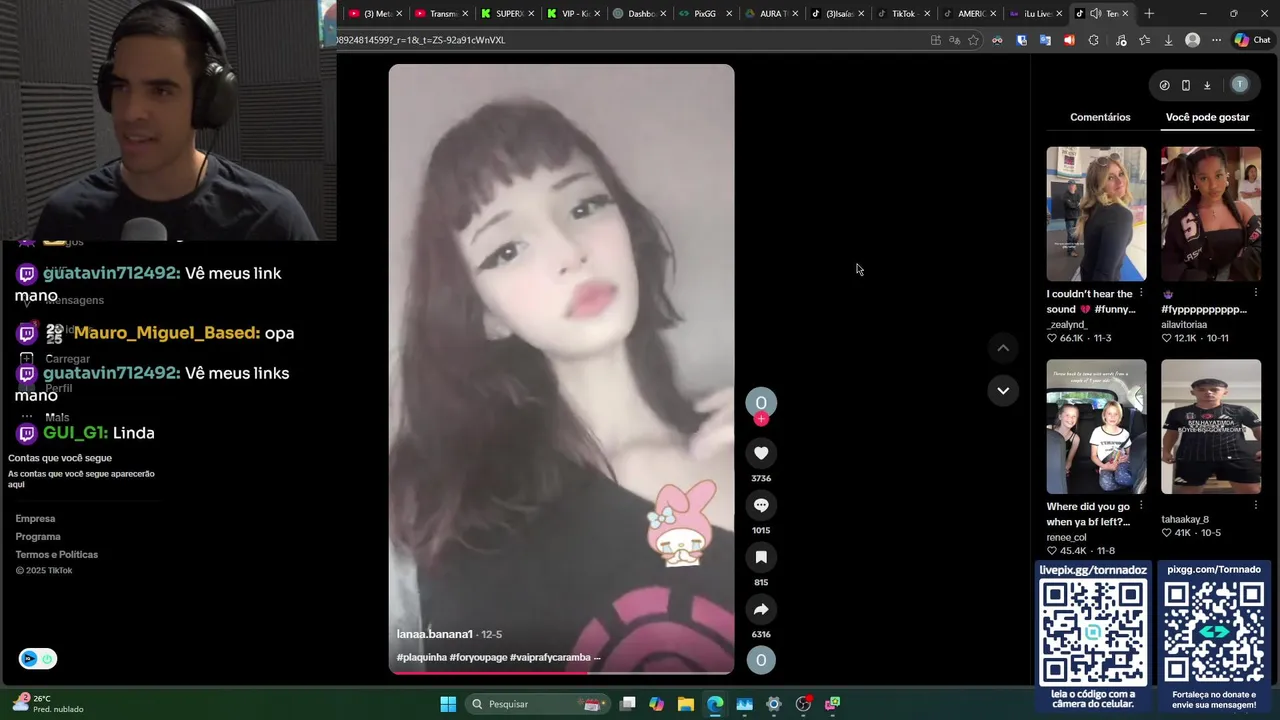Open weather widget showing 26°C
Viewport: 1280px width, 720px height.
[x=46, y=703]
